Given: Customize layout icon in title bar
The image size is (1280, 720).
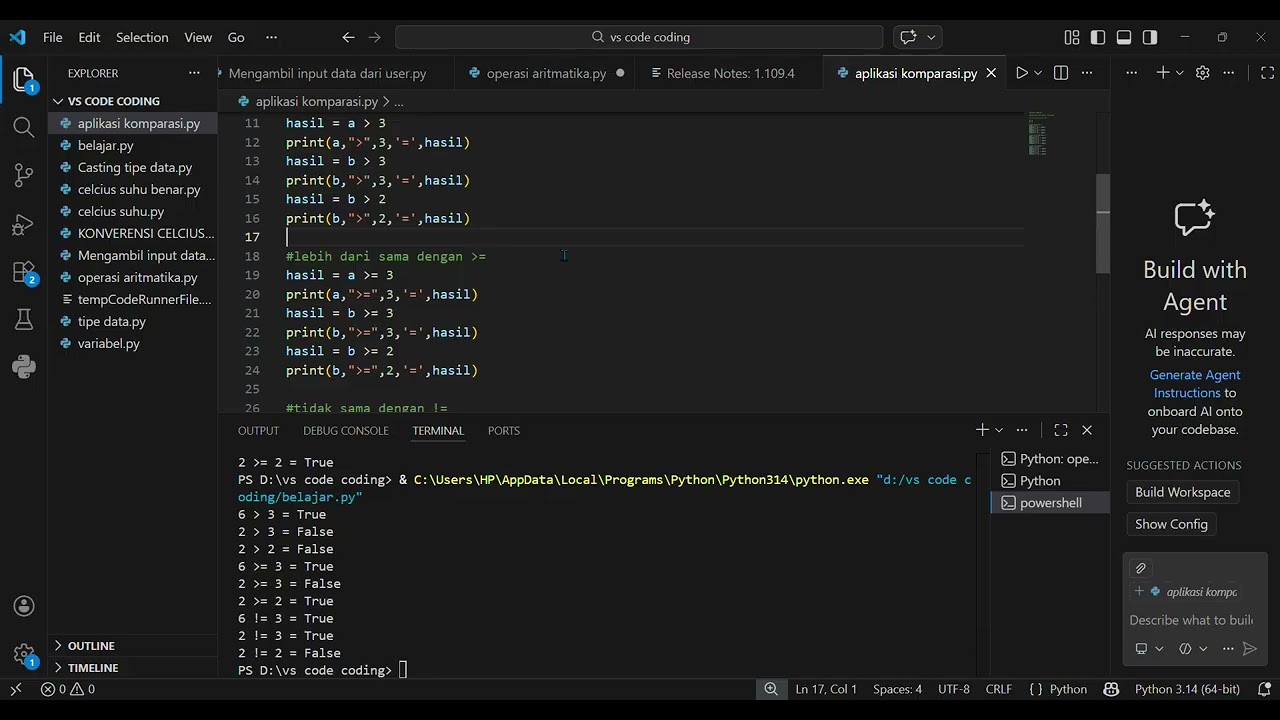Looking at the screenshot, I should click(x=1072, y=37).
